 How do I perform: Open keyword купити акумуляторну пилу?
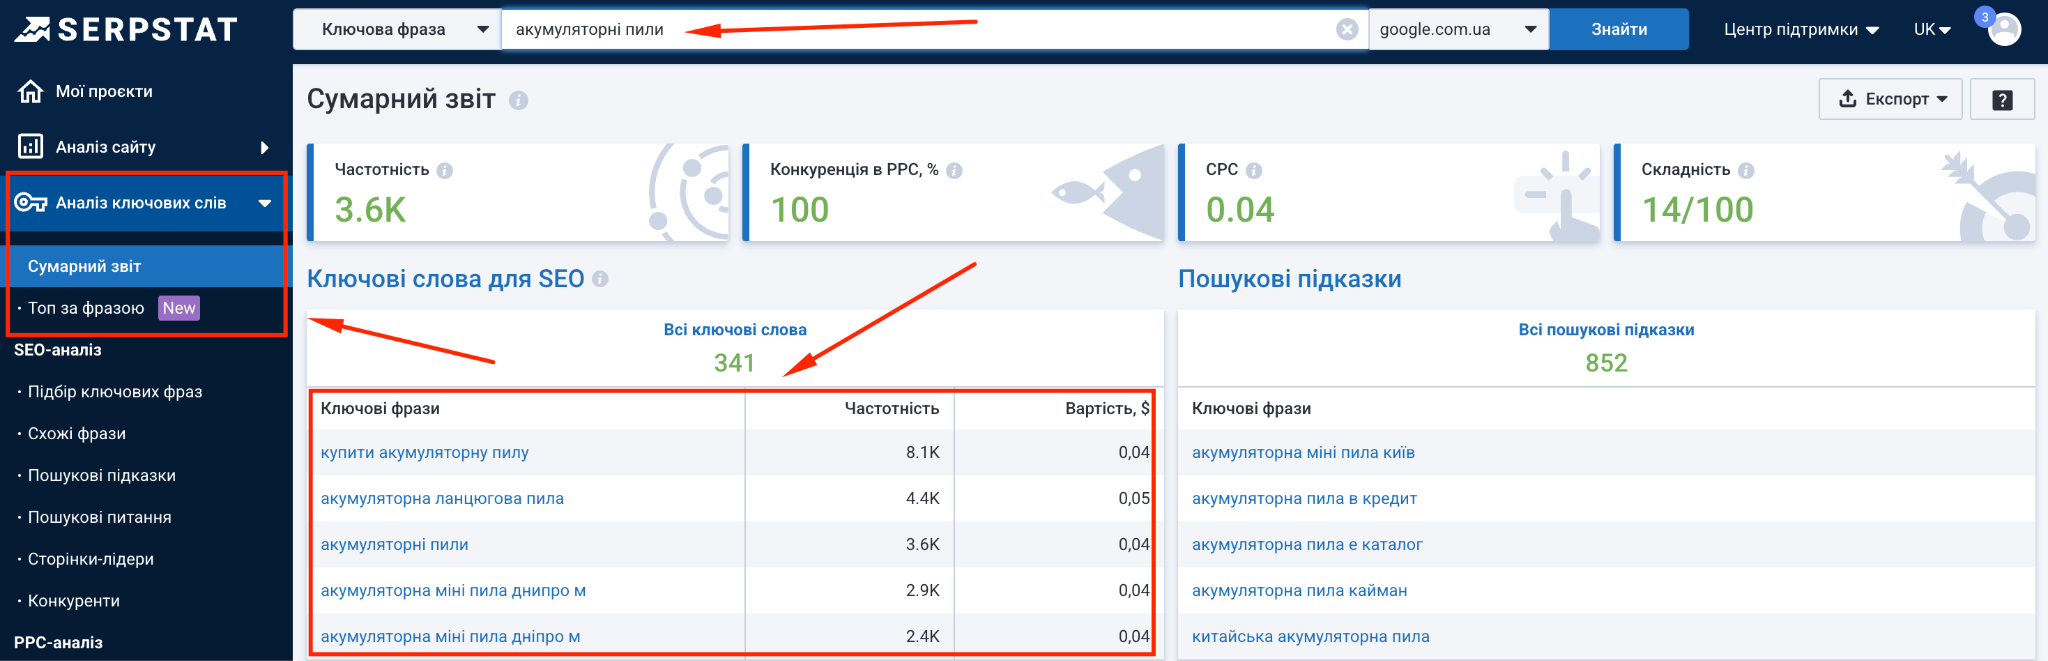point(425,453)
